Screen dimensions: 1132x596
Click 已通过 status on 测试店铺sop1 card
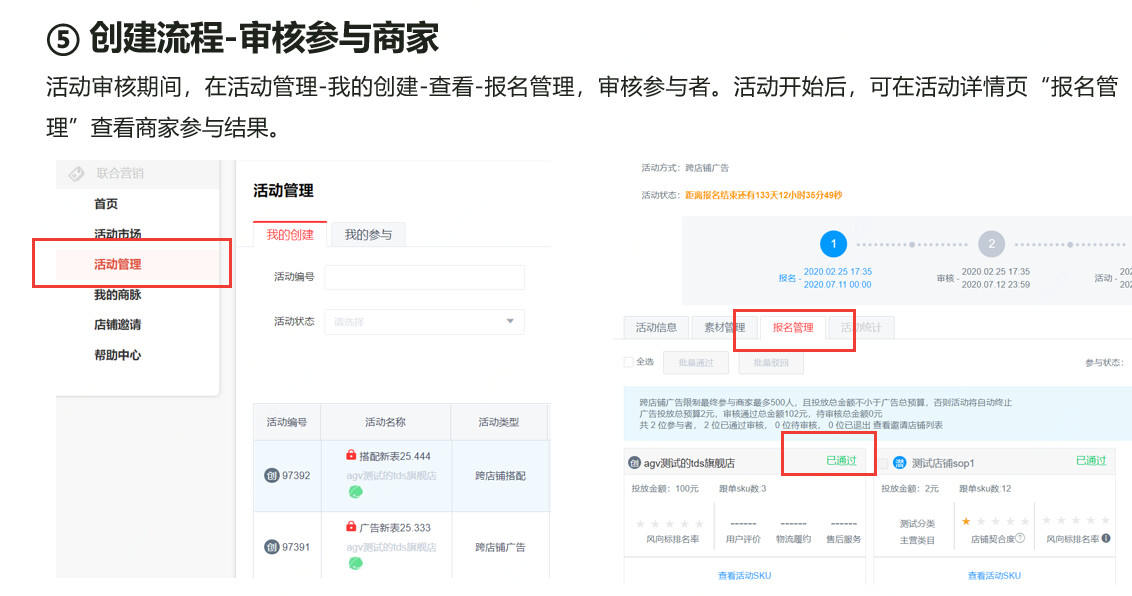pyautogui.click(x=1091, y=460)
